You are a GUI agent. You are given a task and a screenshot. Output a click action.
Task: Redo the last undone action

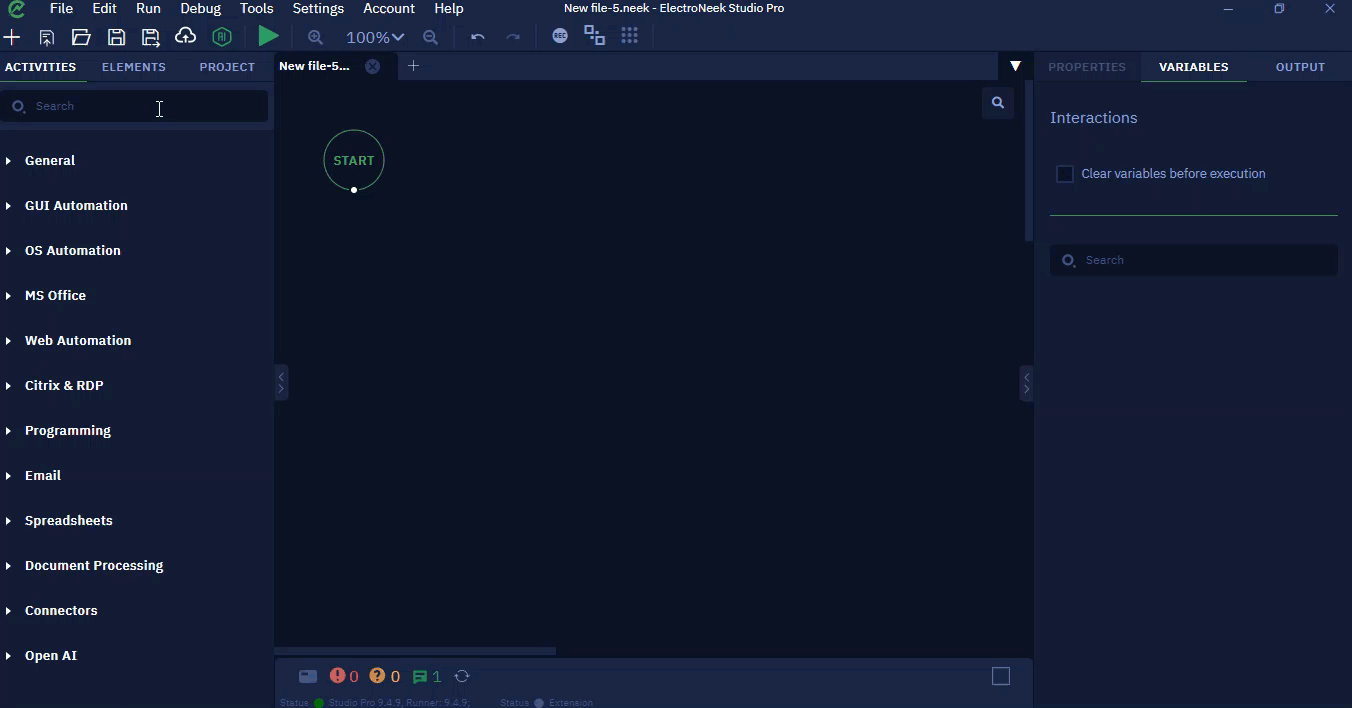click(513, 37)
